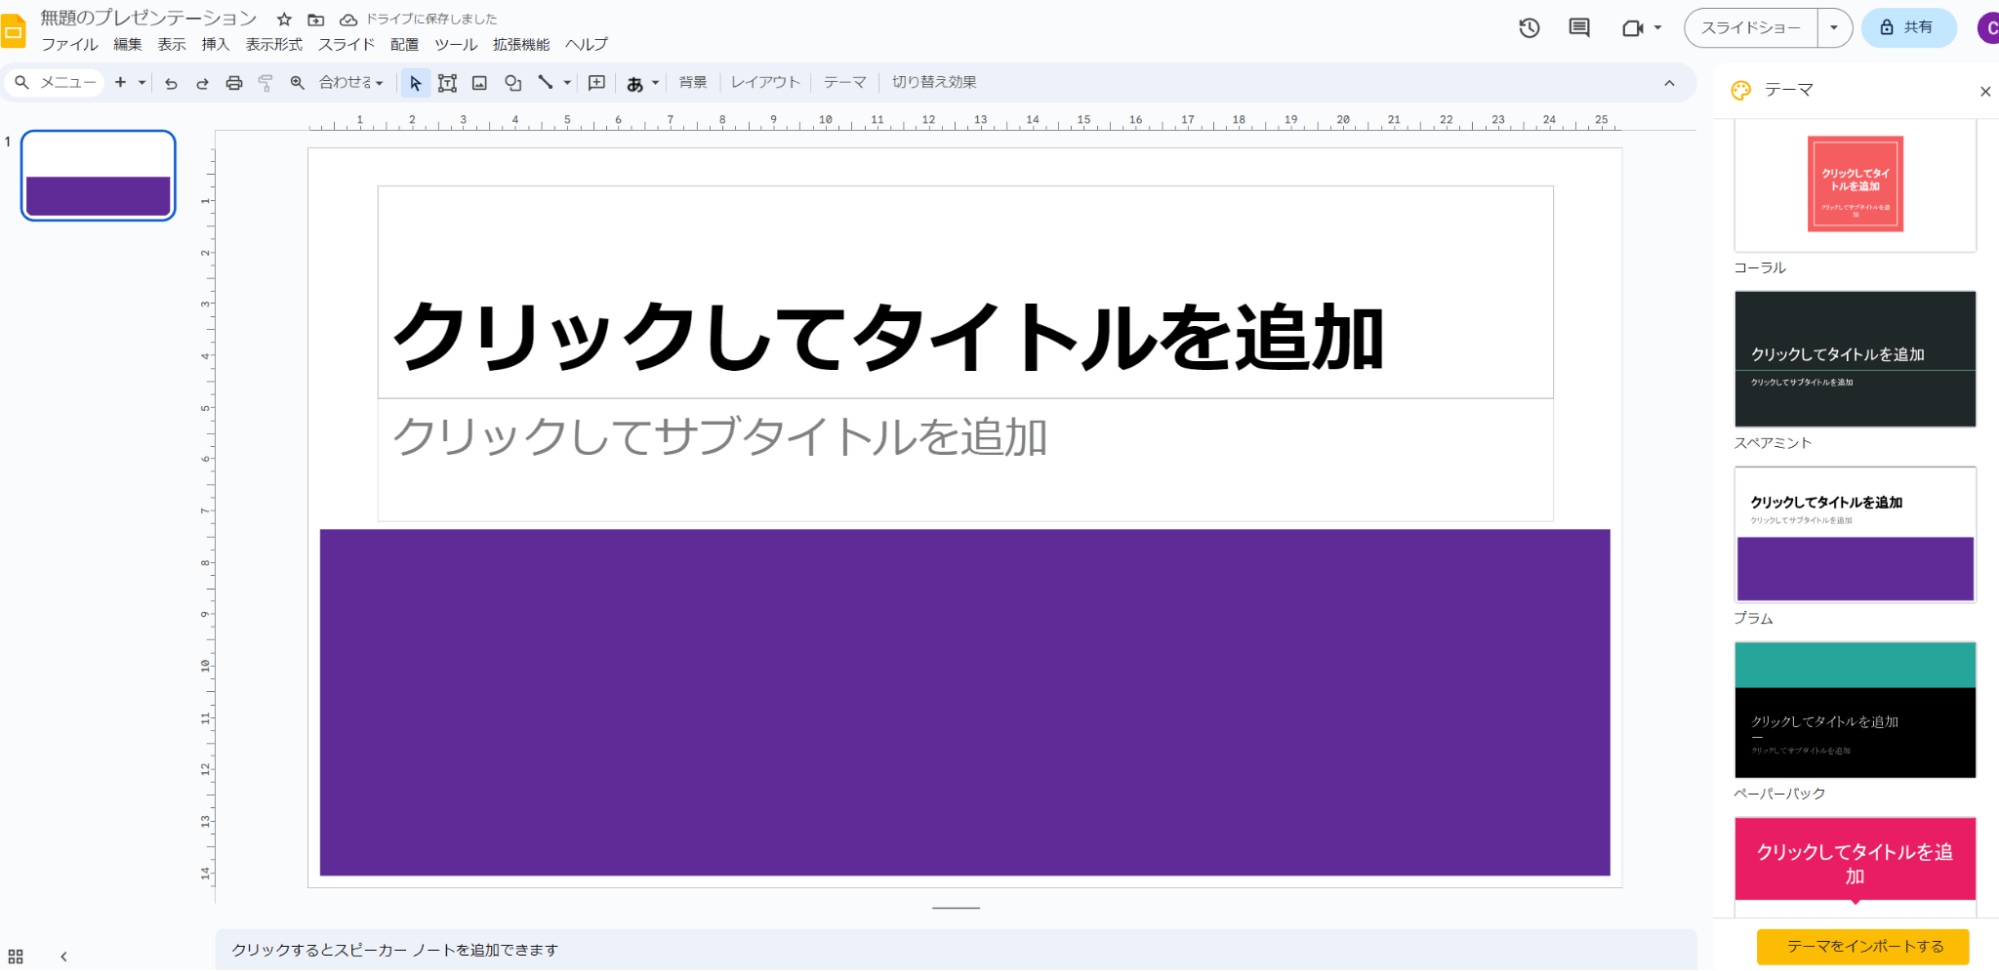Open the 挿入 menu
The image size is (1999, 971).
pos(215,44)
